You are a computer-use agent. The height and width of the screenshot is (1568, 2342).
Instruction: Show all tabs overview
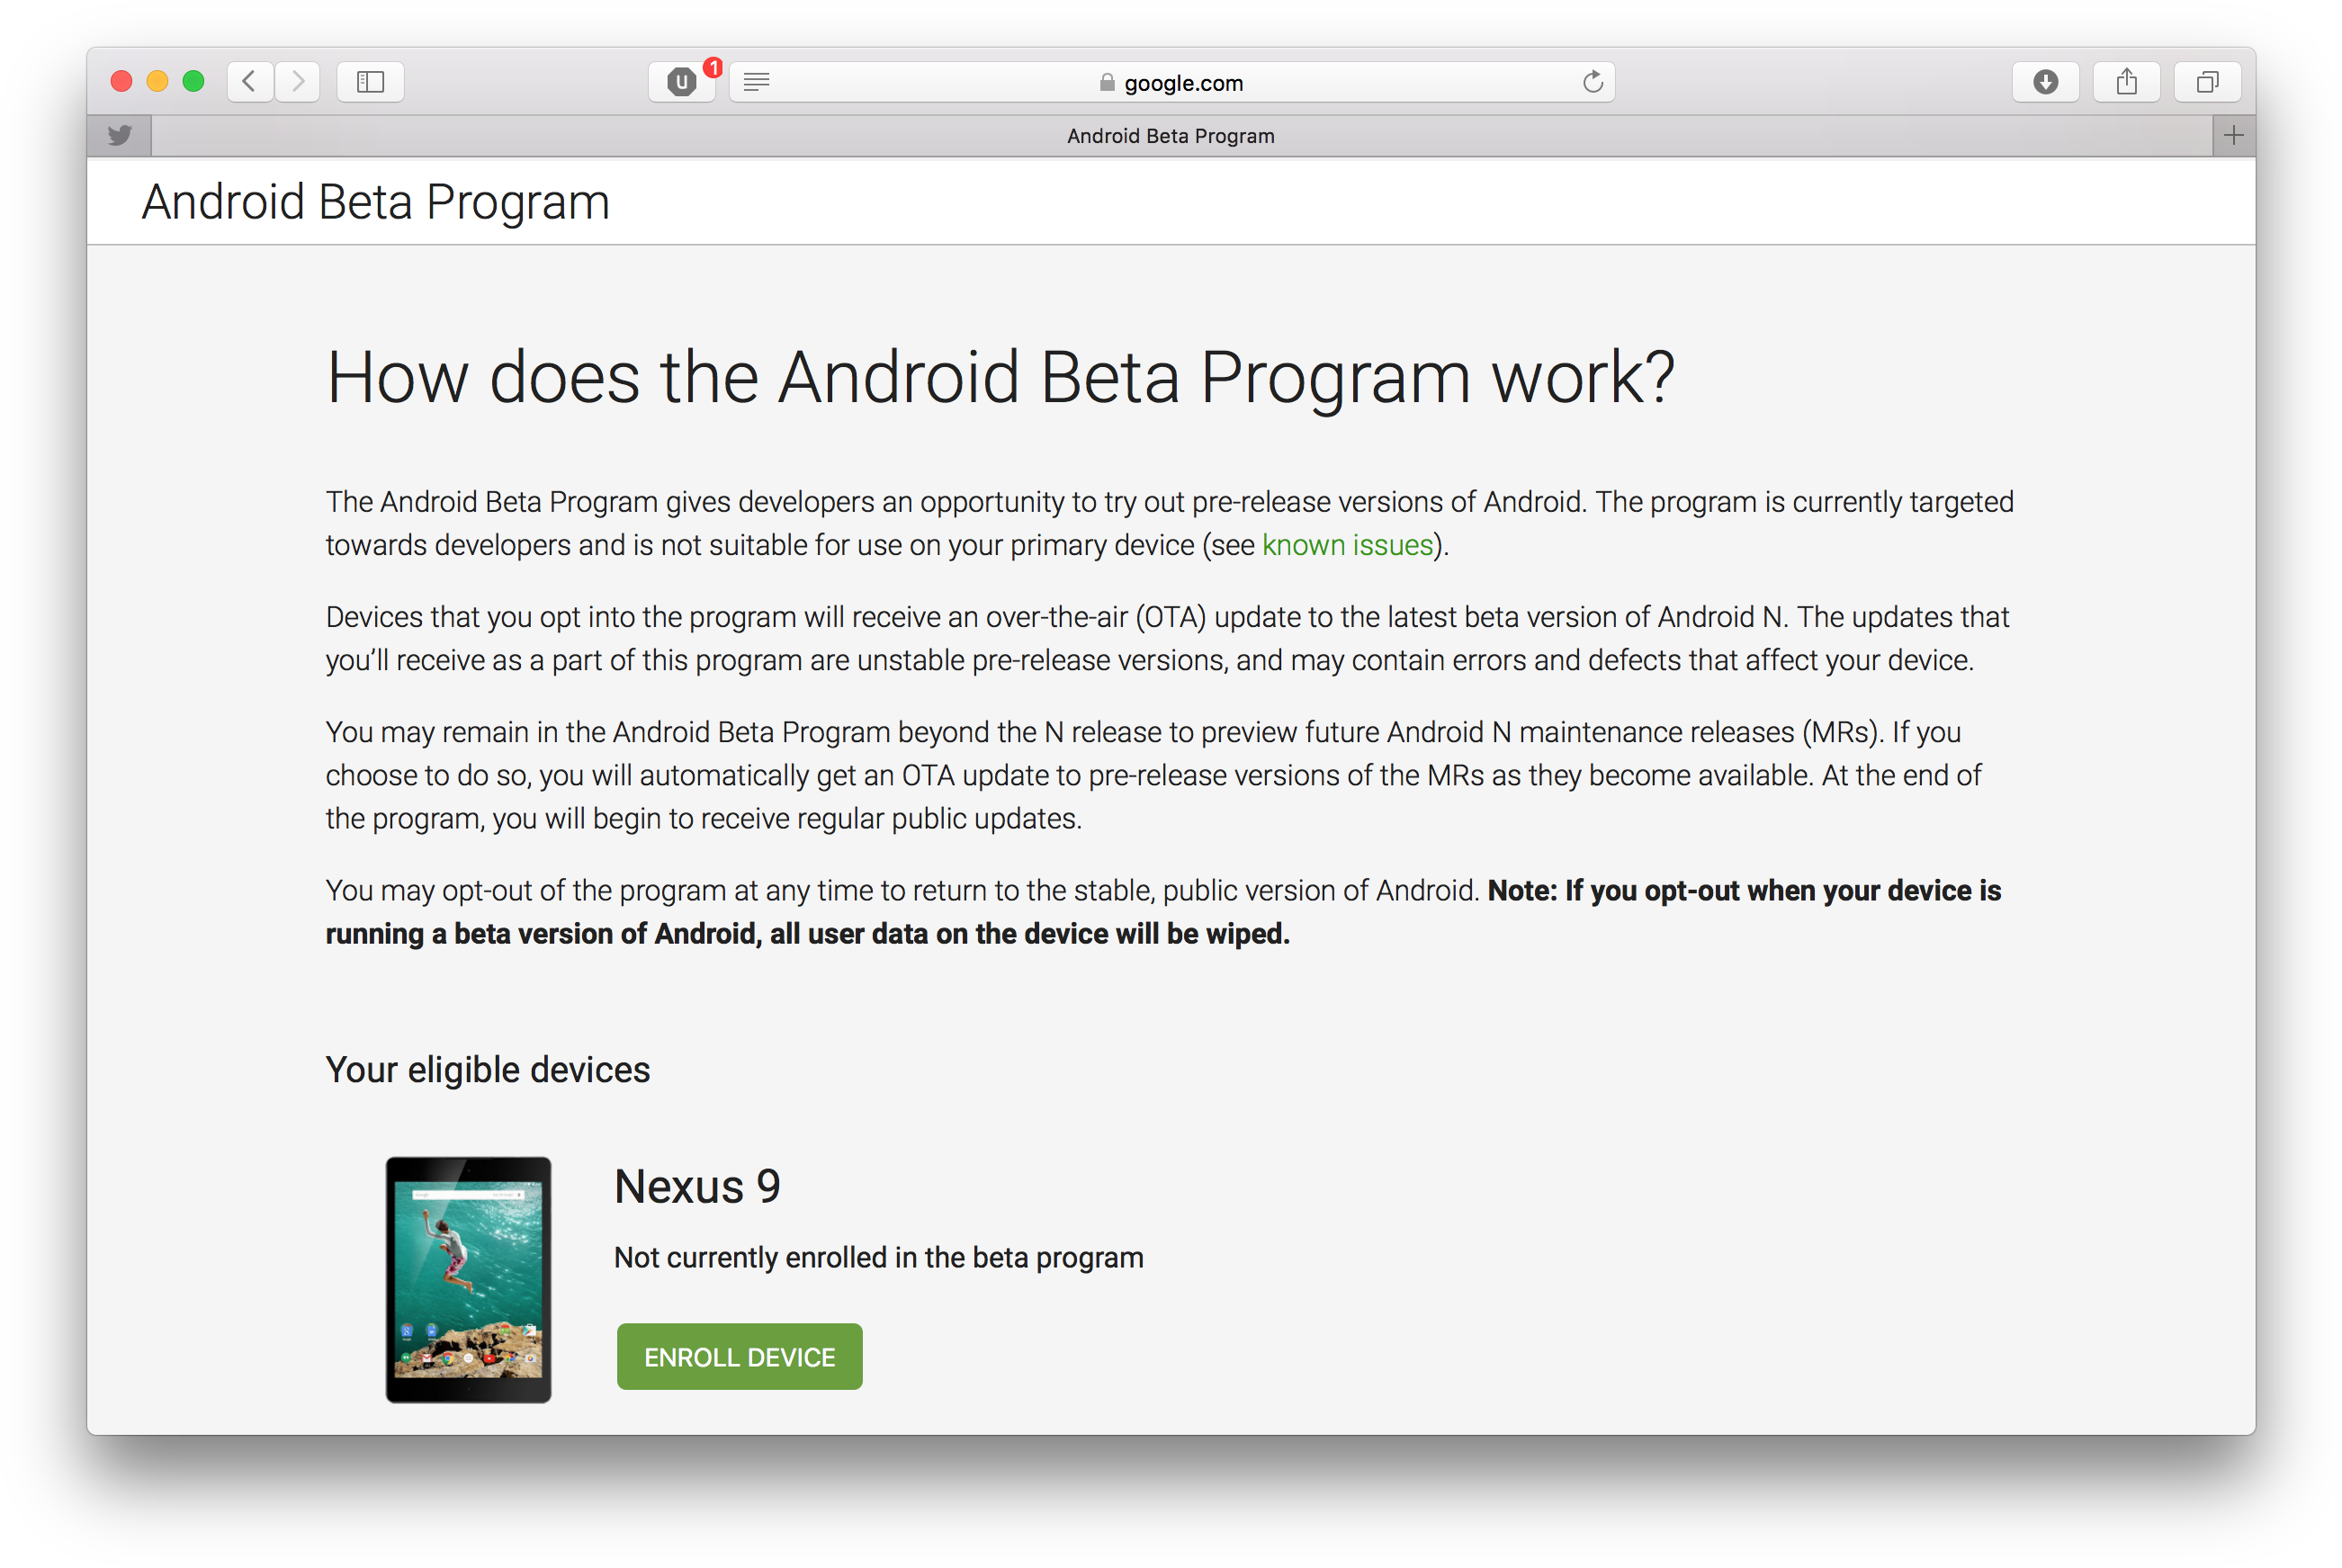tap(2208, 82)
